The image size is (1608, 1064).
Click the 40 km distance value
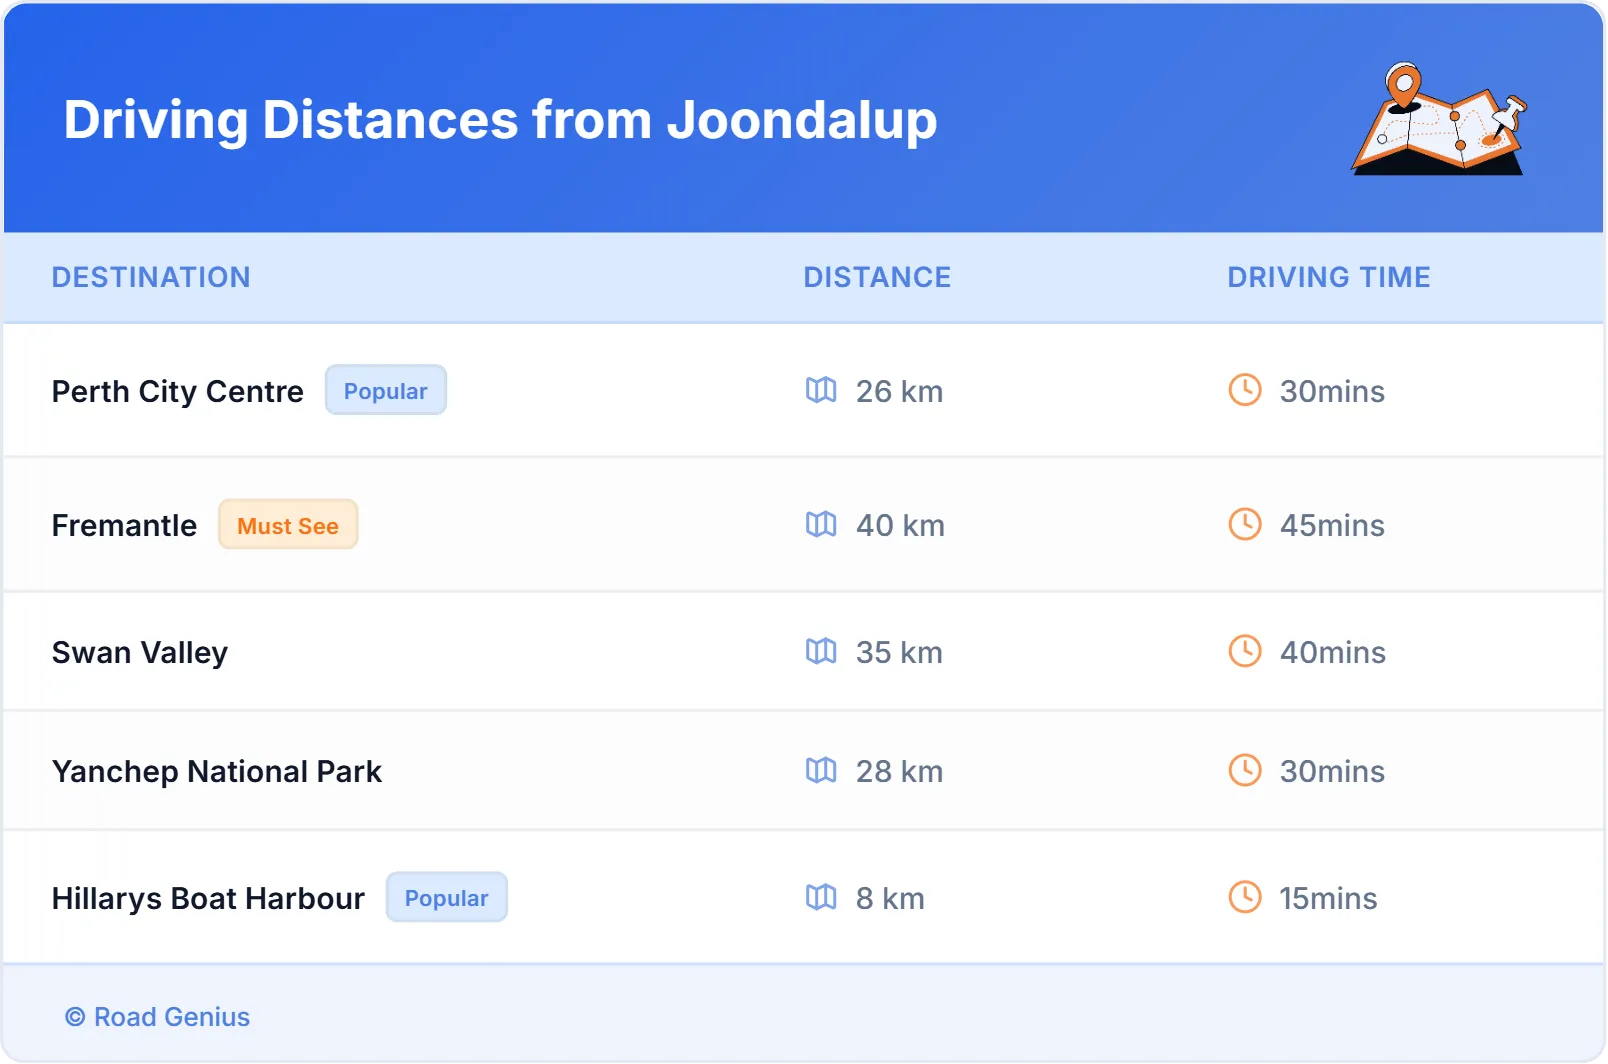pos(900,525)
